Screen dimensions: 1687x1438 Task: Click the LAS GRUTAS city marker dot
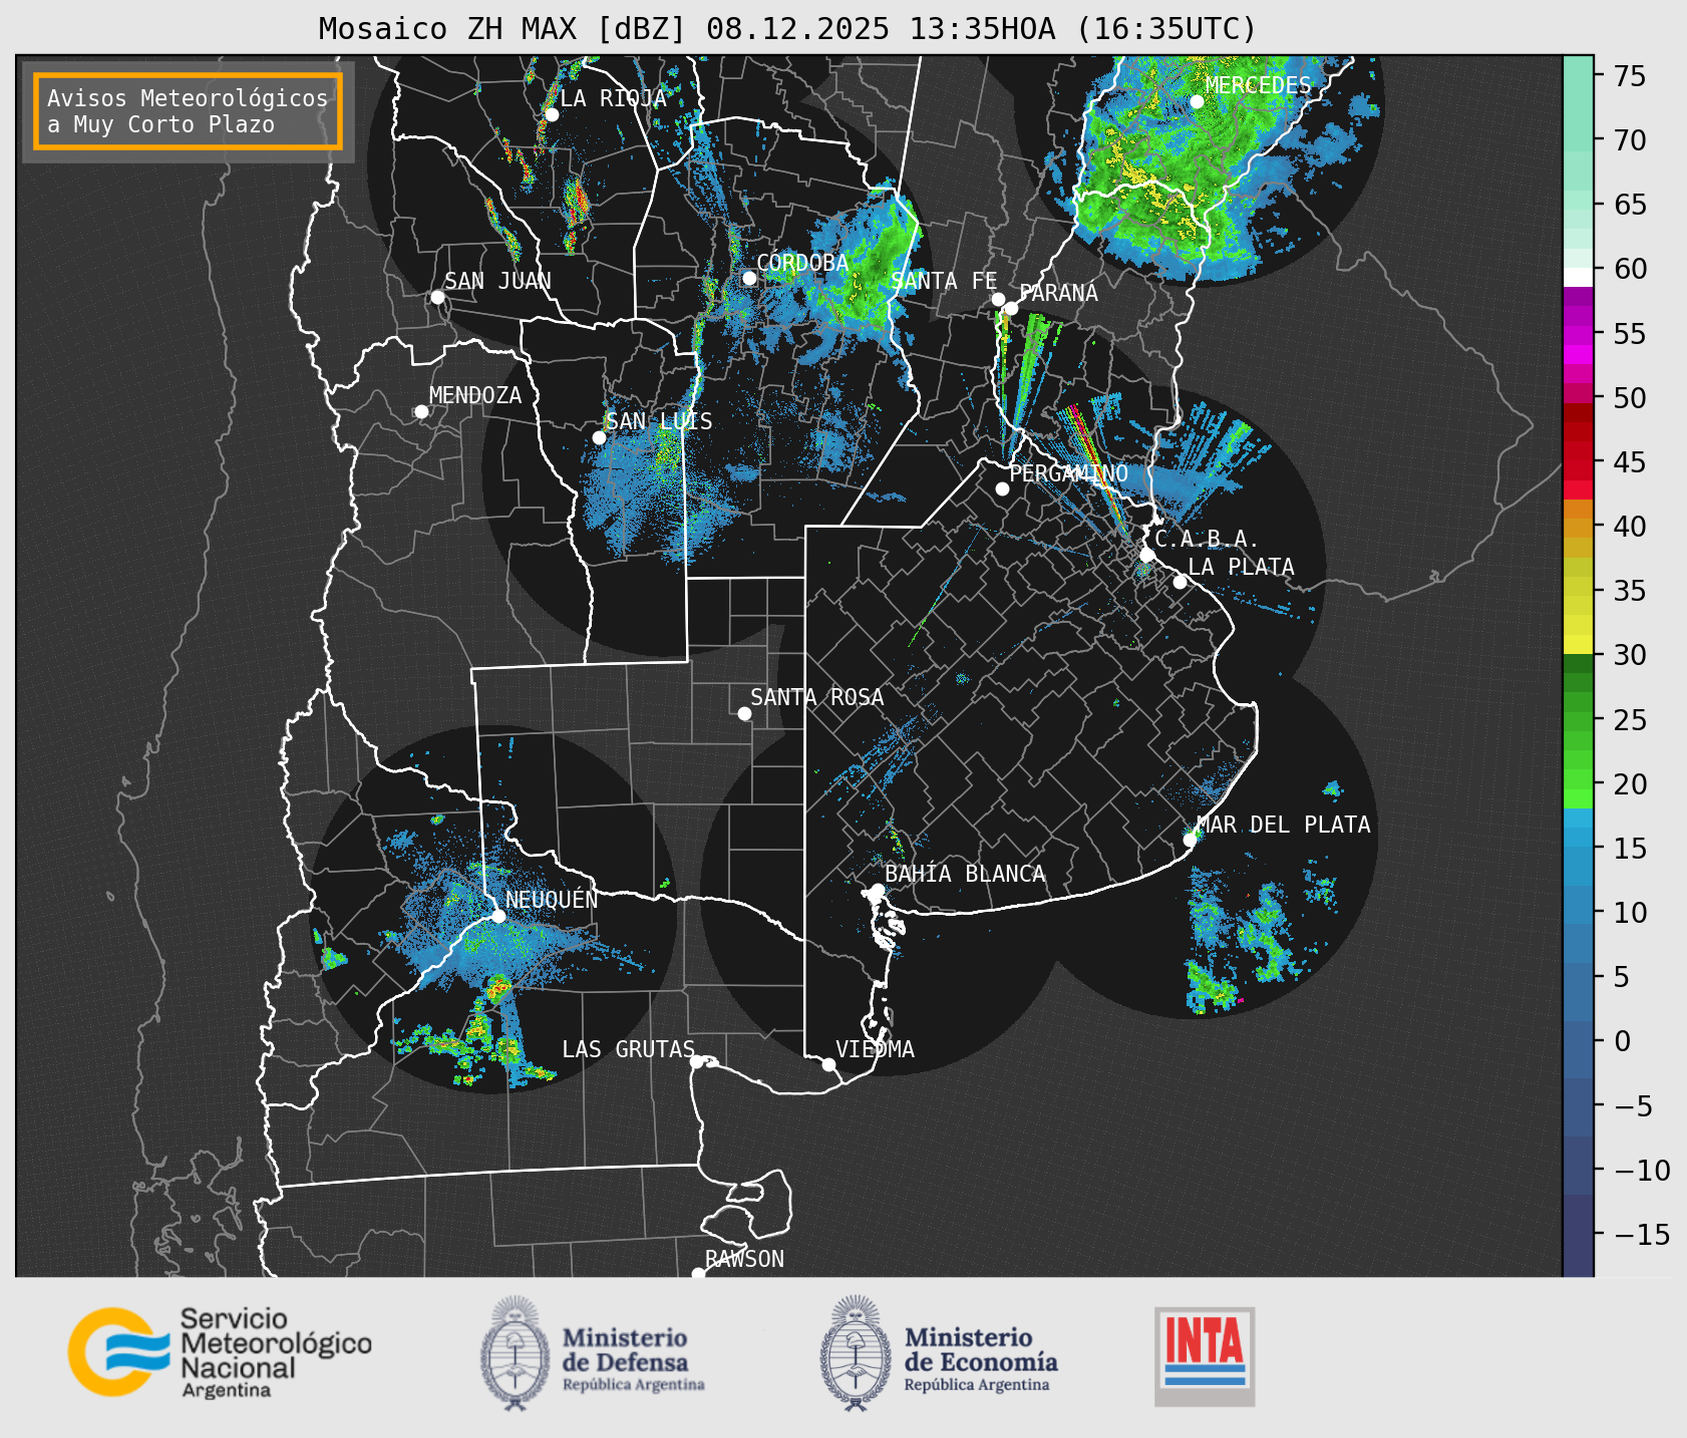[697, 1062]
